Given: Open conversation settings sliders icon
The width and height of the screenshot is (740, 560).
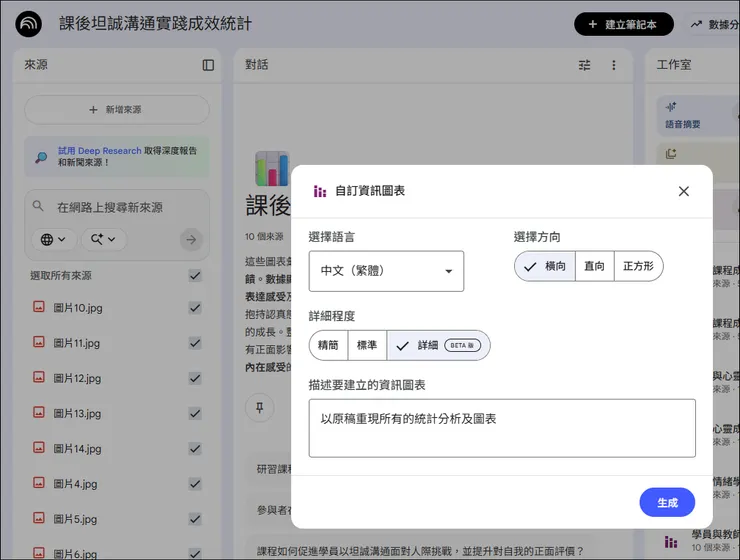Looking at the screenshot, I should point(584,65).
